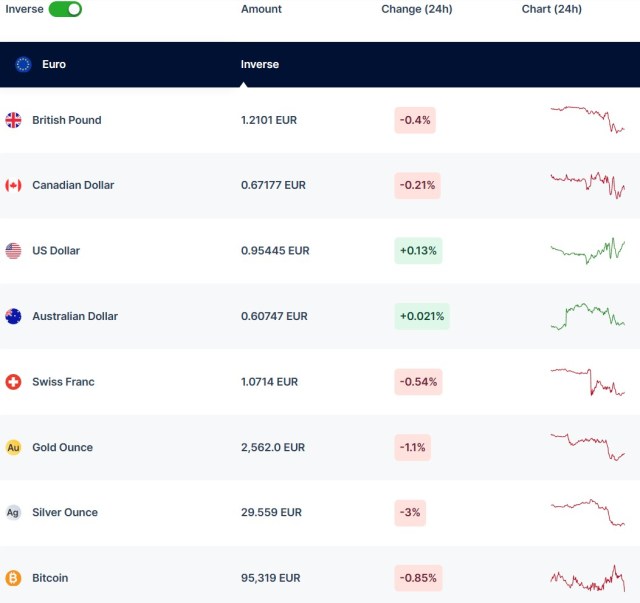Click the Silver Ounce Ag icon
Image resolution: width=640 pixels, height=603 pixels.
point(13,512)
